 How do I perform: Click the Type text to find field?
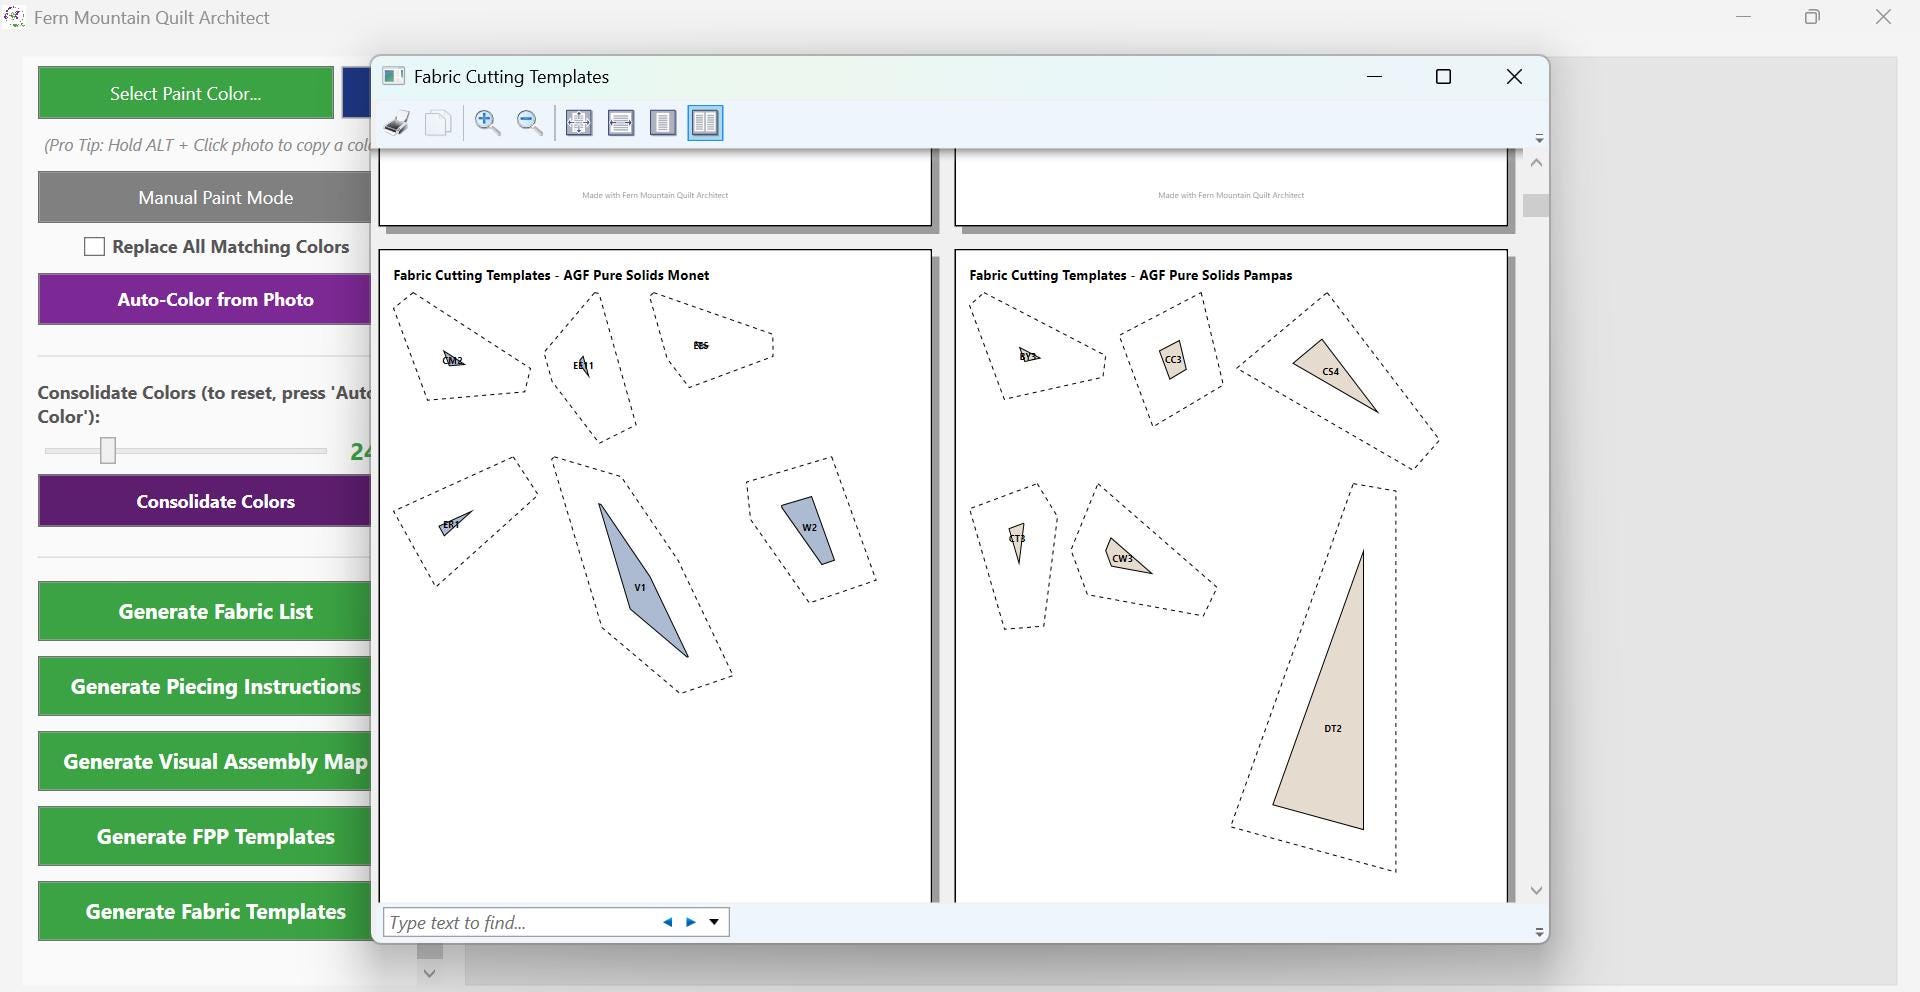coord(520,922)
